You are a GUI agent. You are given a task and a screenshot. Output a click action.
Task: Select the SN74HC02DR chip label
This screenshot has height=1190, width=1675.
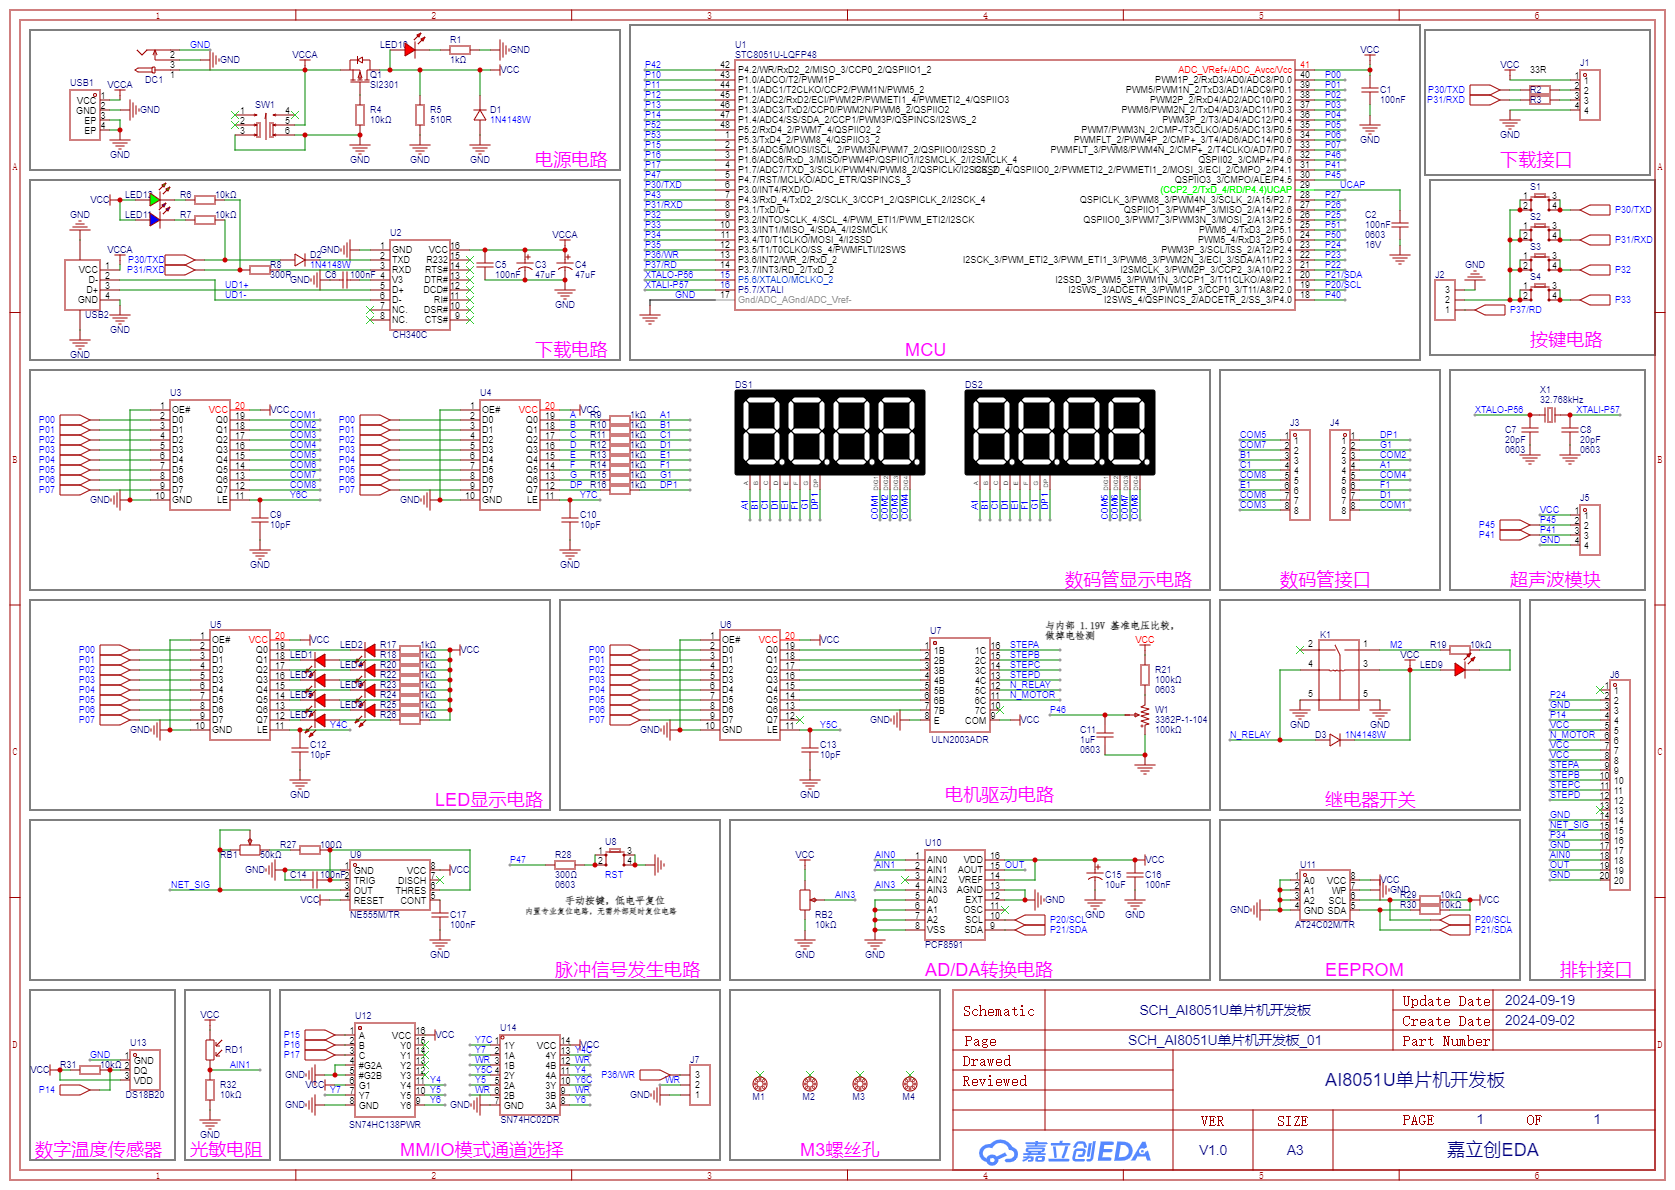coord(530,1120)
